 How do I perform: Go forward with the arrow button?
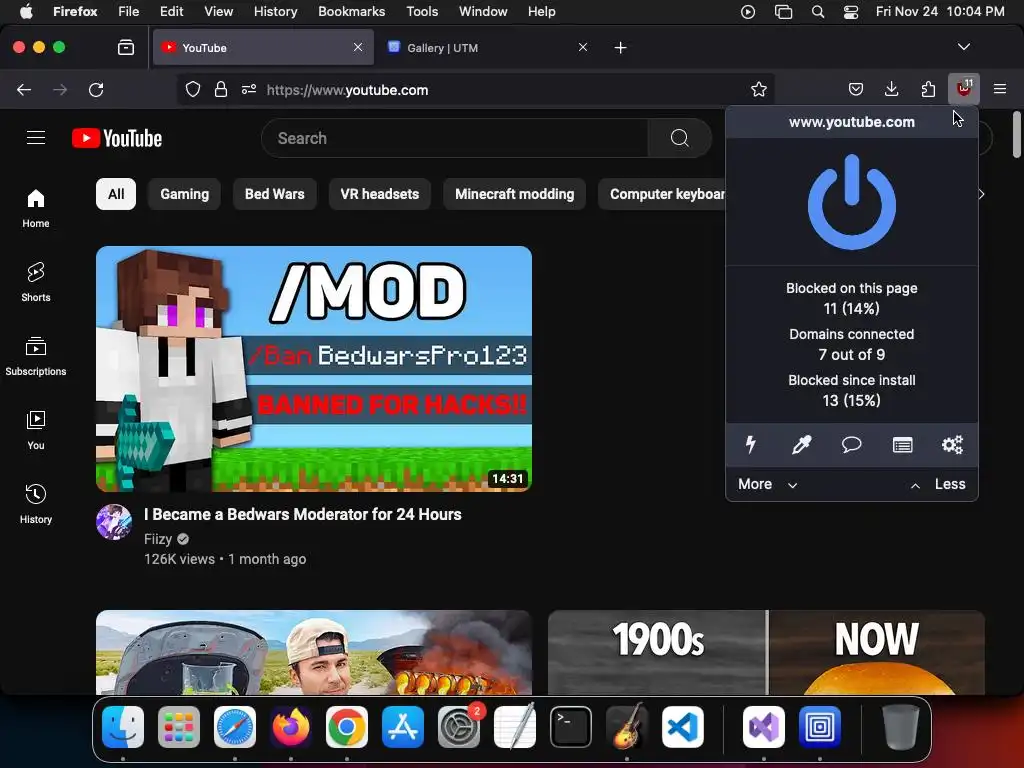pos(60,89)
